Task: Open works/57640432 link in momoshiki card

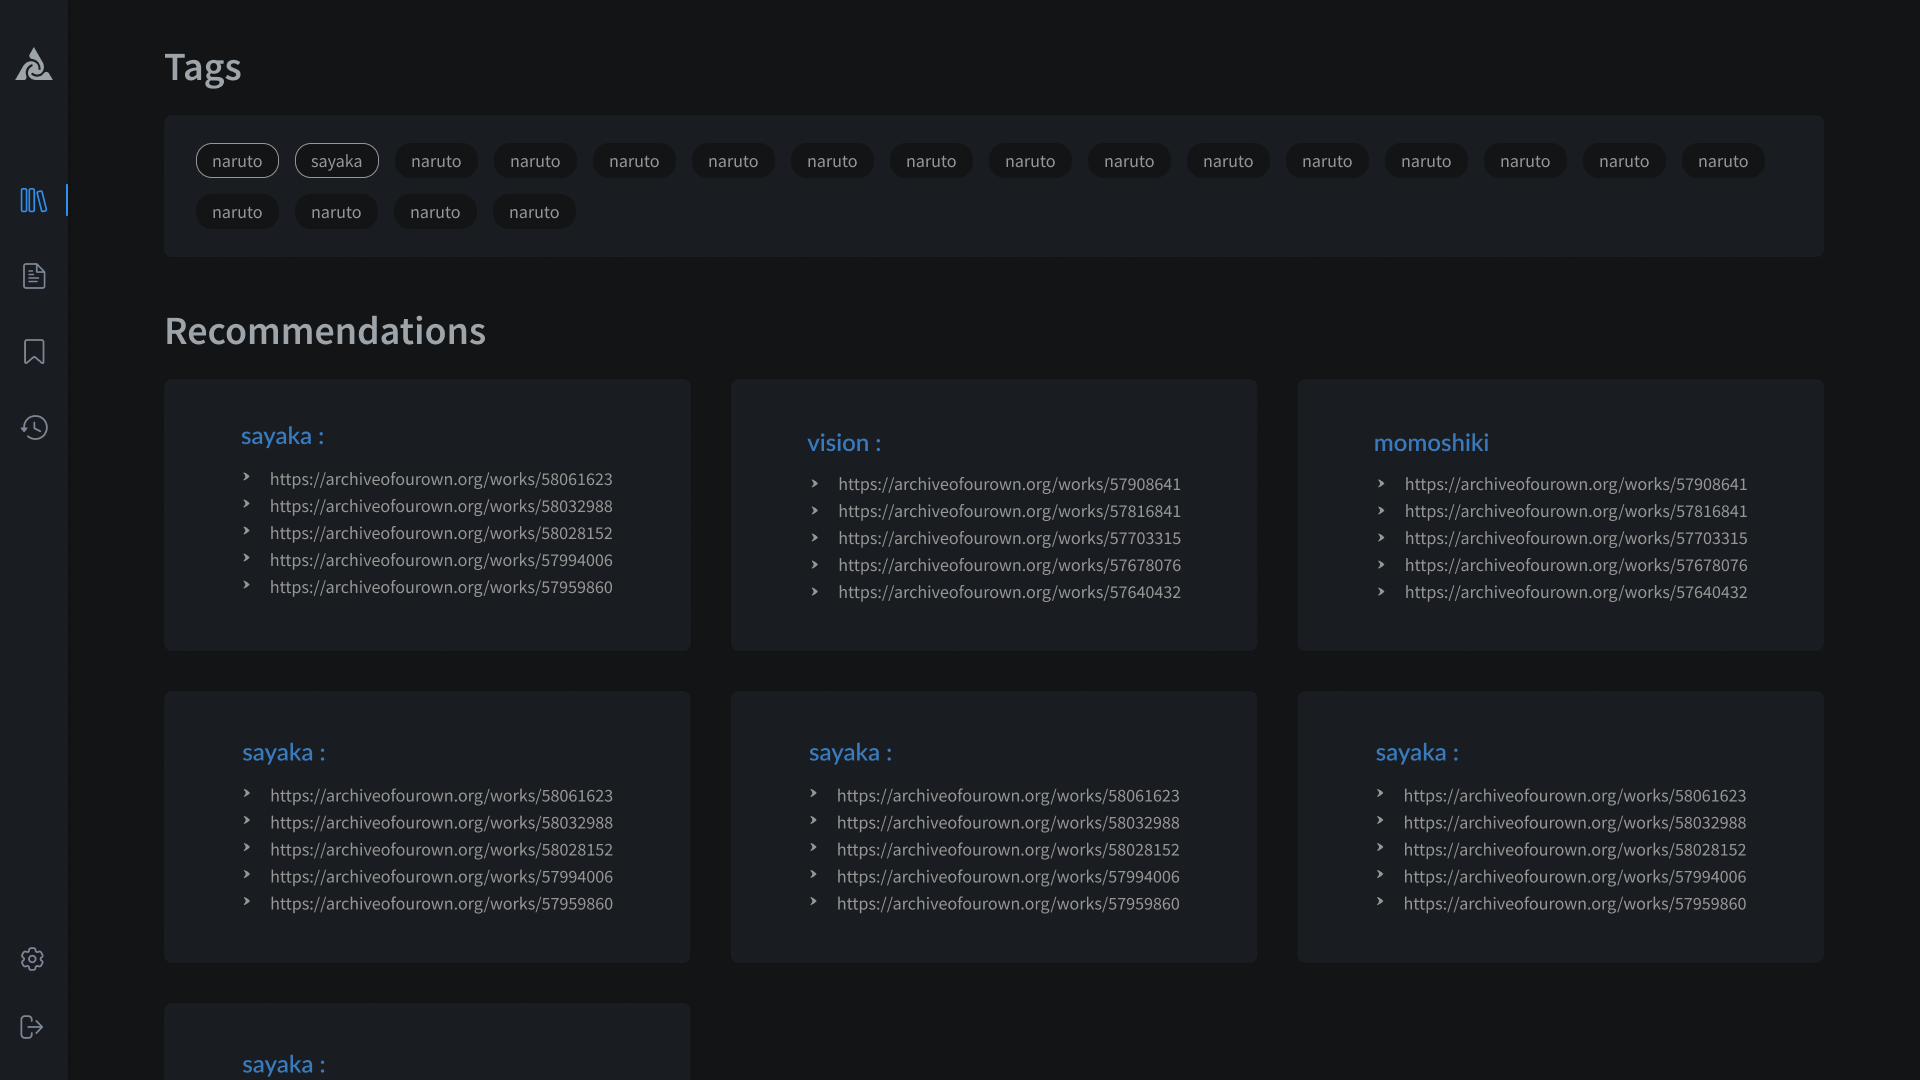Action: [x=1576, y=592]
